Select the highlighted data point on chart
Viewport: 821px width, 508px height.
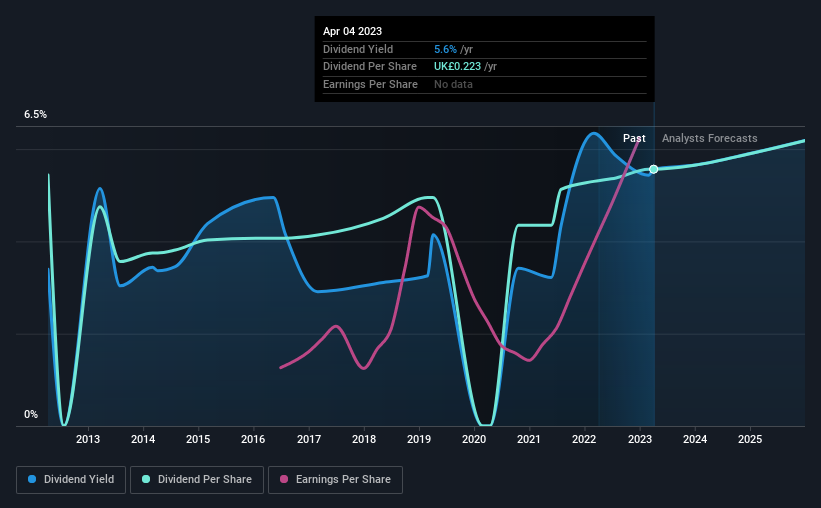tap(653, 169)
